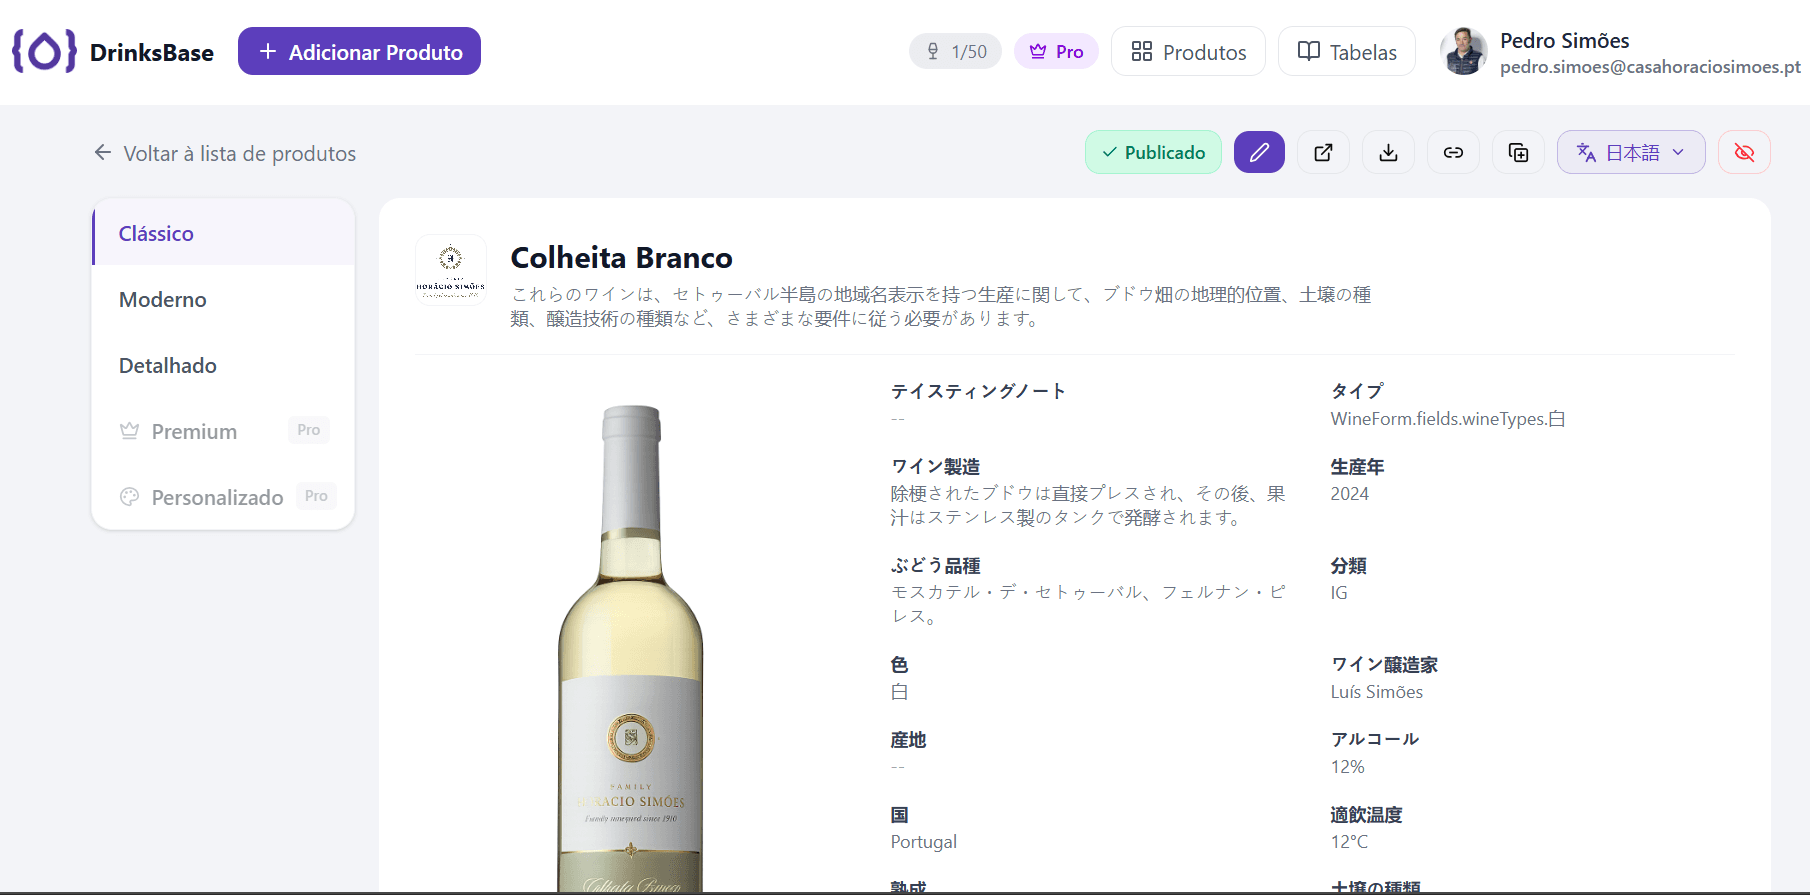Open the Tabelas page

click(1346, 51)
